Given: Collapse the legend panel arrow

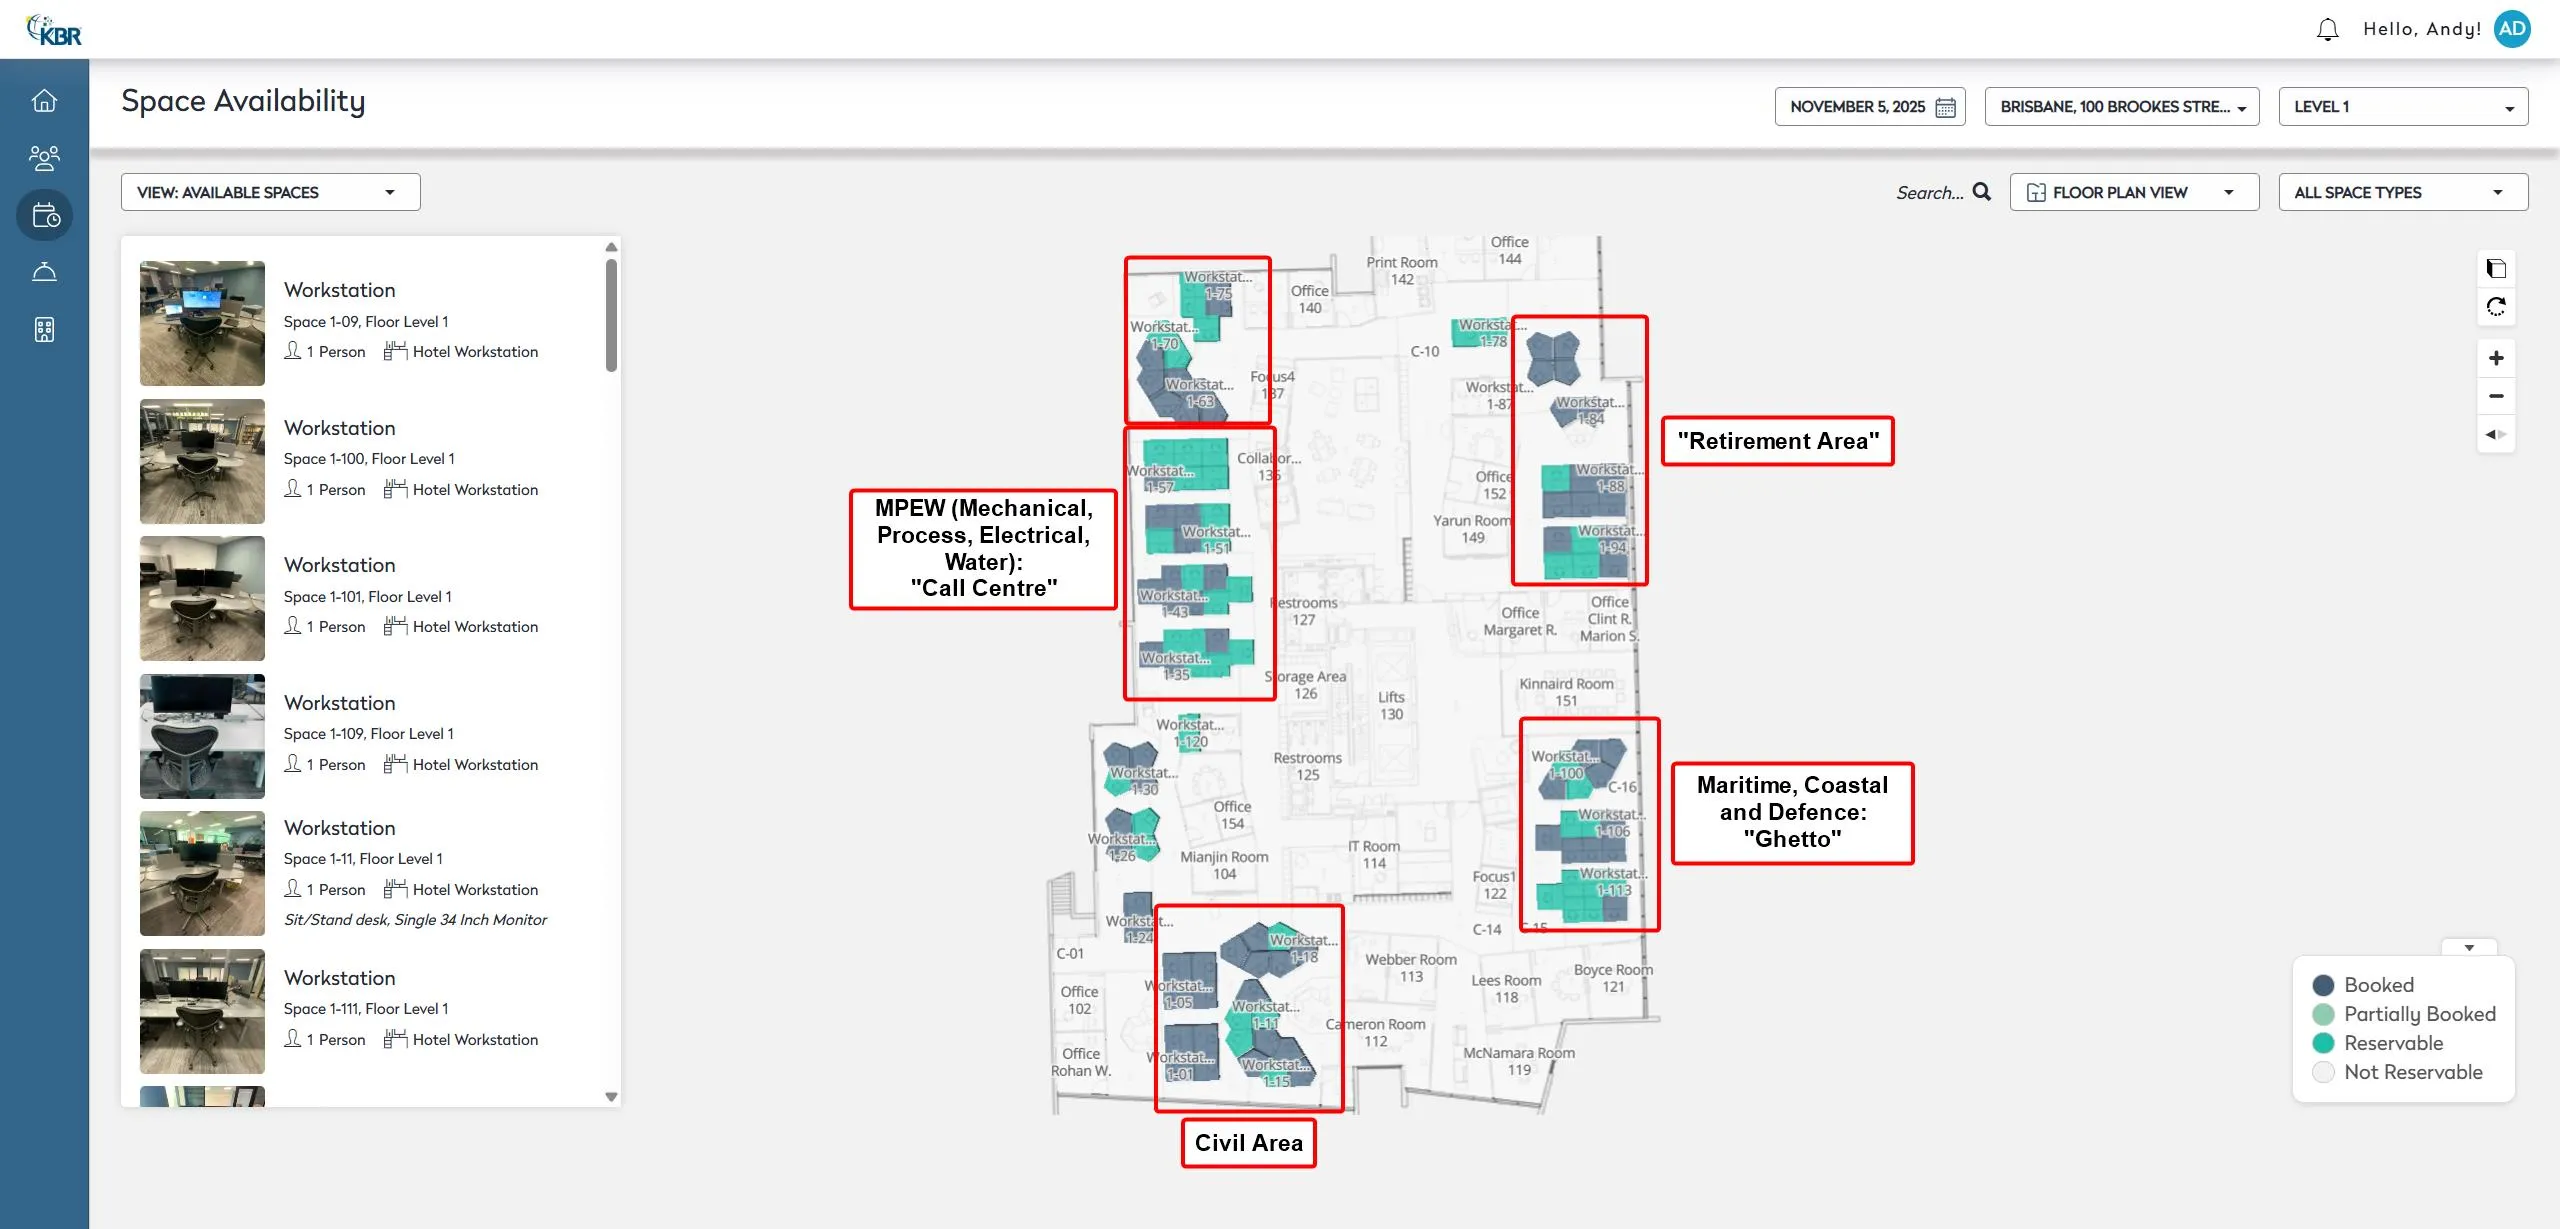Looking at the screenshot, I should click(x=2469, y=947).
